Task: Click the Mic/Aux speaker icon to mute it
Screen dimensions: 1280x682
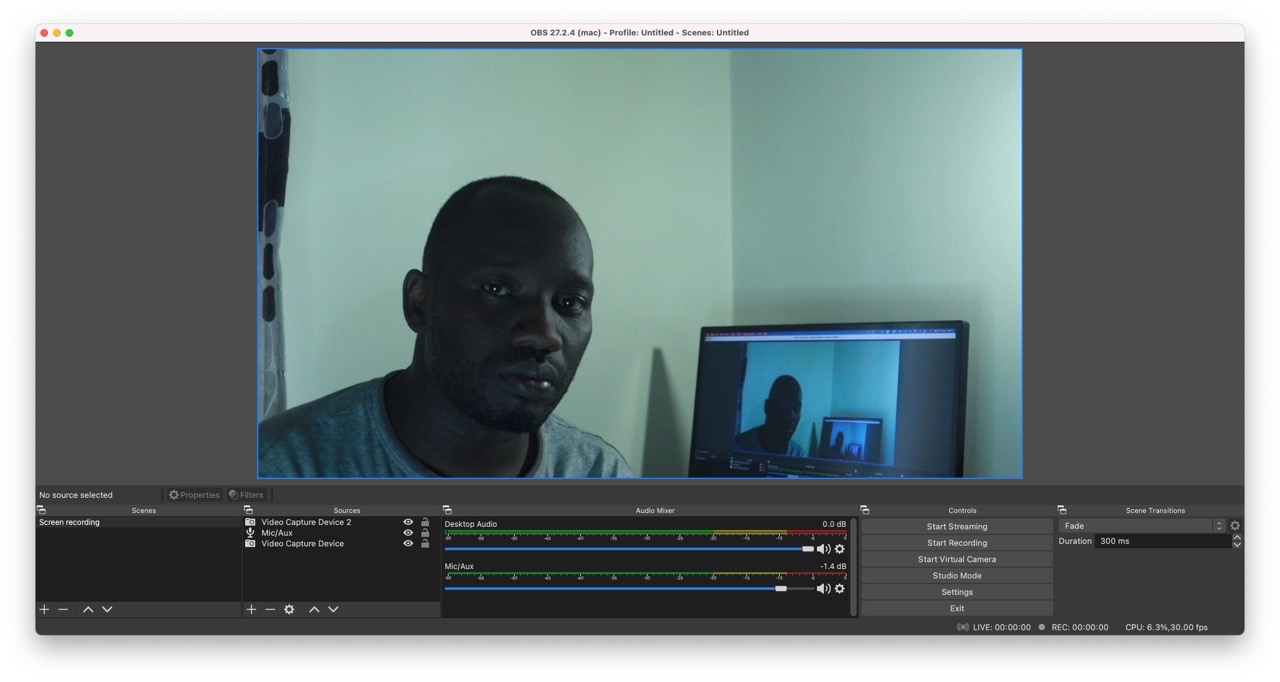Action: [823, 588]
